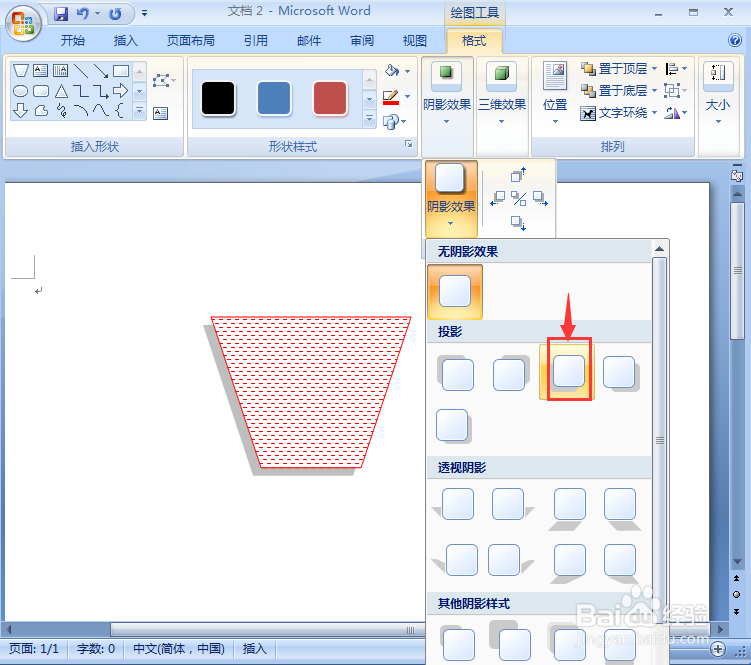Select the 格式 drawing tools tab
Screen dimensions: 751x665
[474, 41]
